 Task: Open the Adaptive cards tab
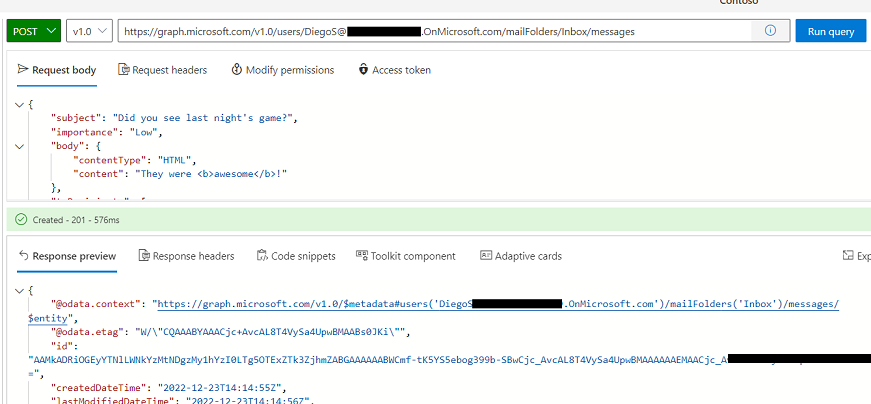pyautogui.click(x=521, y=256)
